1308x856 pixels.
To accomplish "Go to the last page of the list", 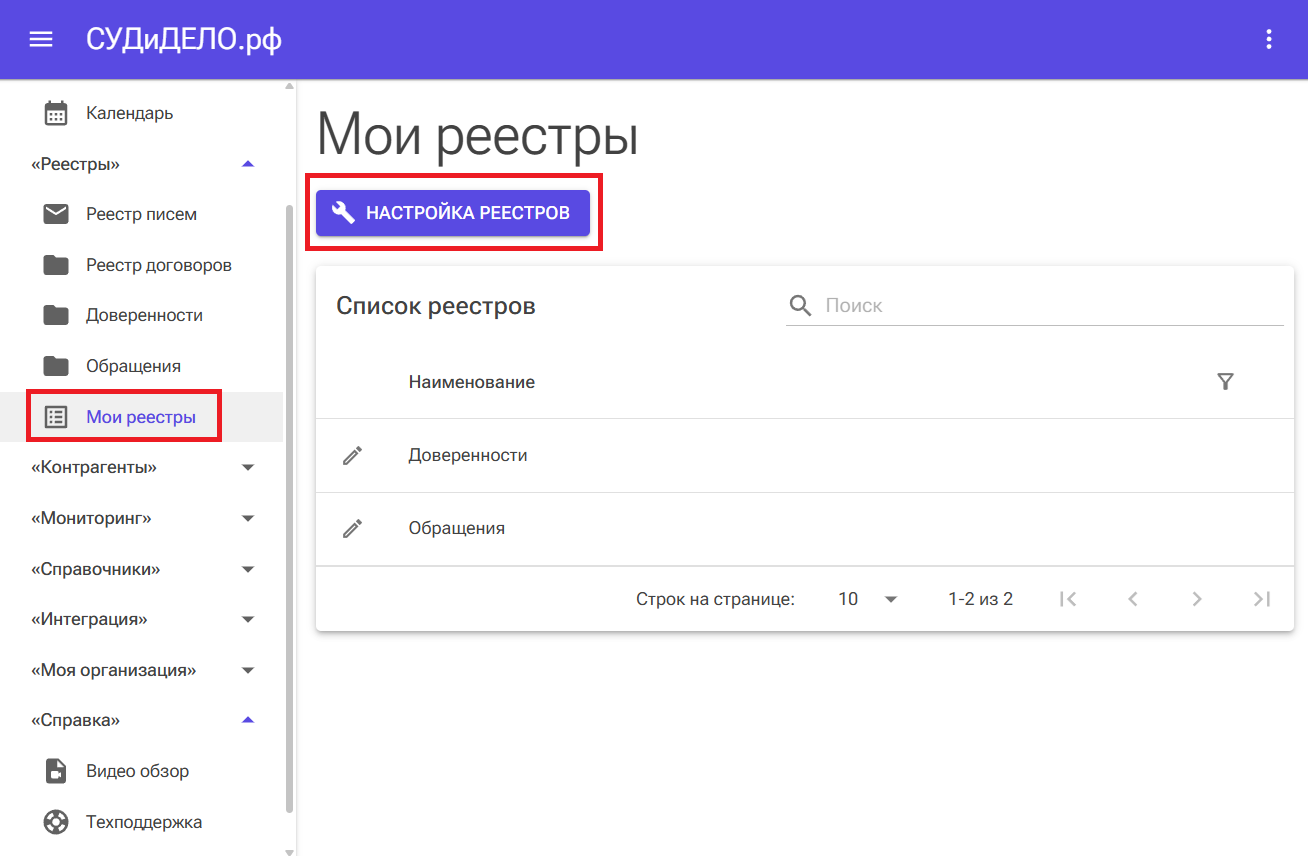I will (x=1261, y=599).
